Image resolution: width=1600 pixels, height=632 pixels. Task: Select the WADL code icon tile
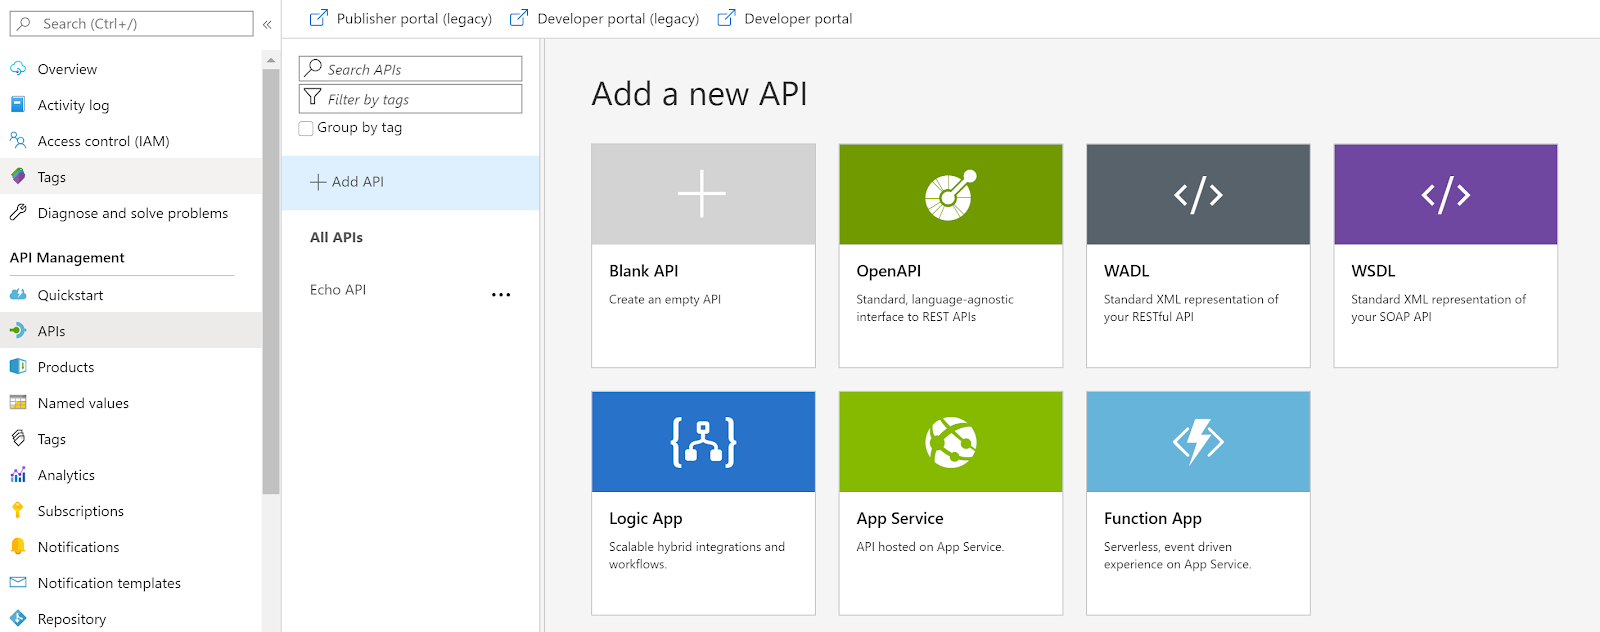(x=1198, y=195)
